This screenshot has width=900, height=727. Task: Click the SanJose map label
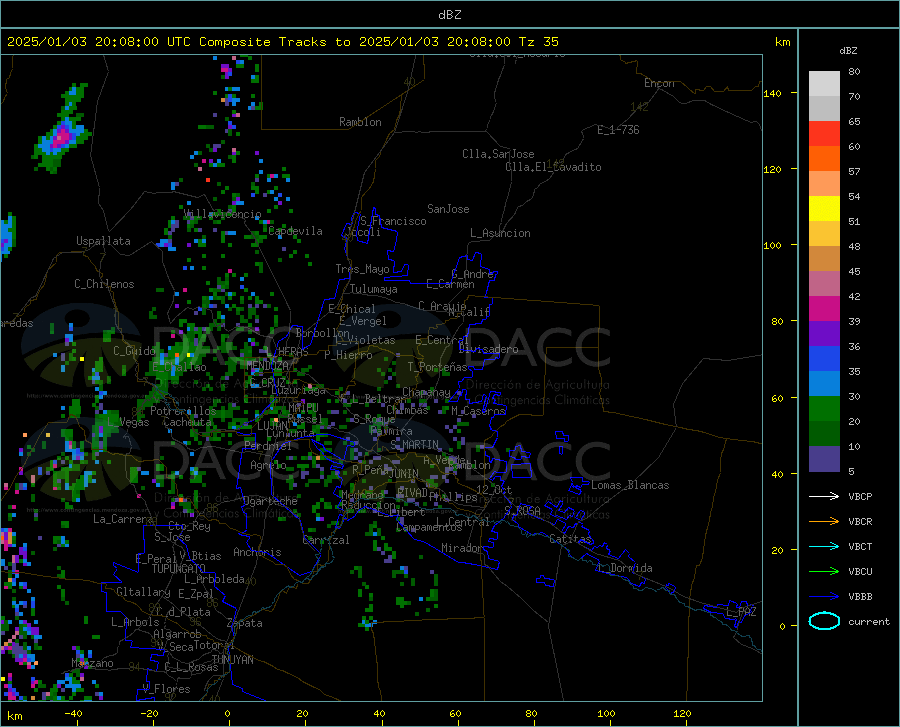click(448, 209)
